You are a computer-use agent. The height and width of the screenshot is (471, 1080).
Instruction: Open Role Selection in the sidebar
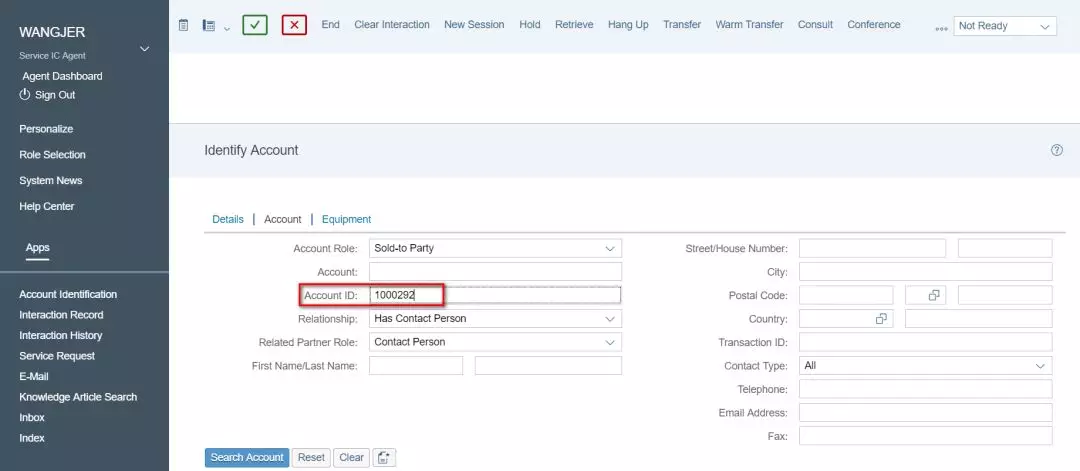pyautogui.click(x=52, y=155)
